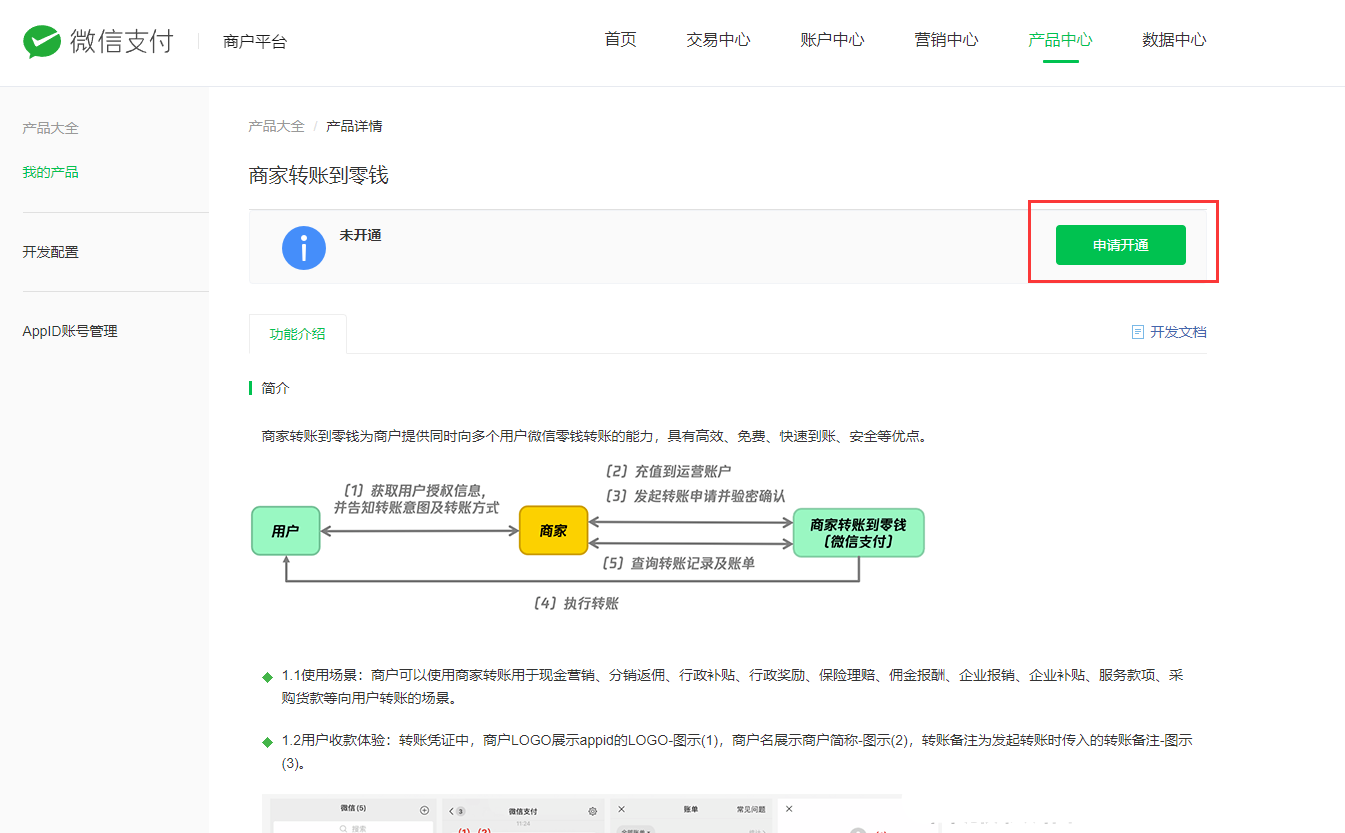Open 账户中心 in the top navigation
The width and height of the screenshot is (1345, 833).
coord(832,40)
